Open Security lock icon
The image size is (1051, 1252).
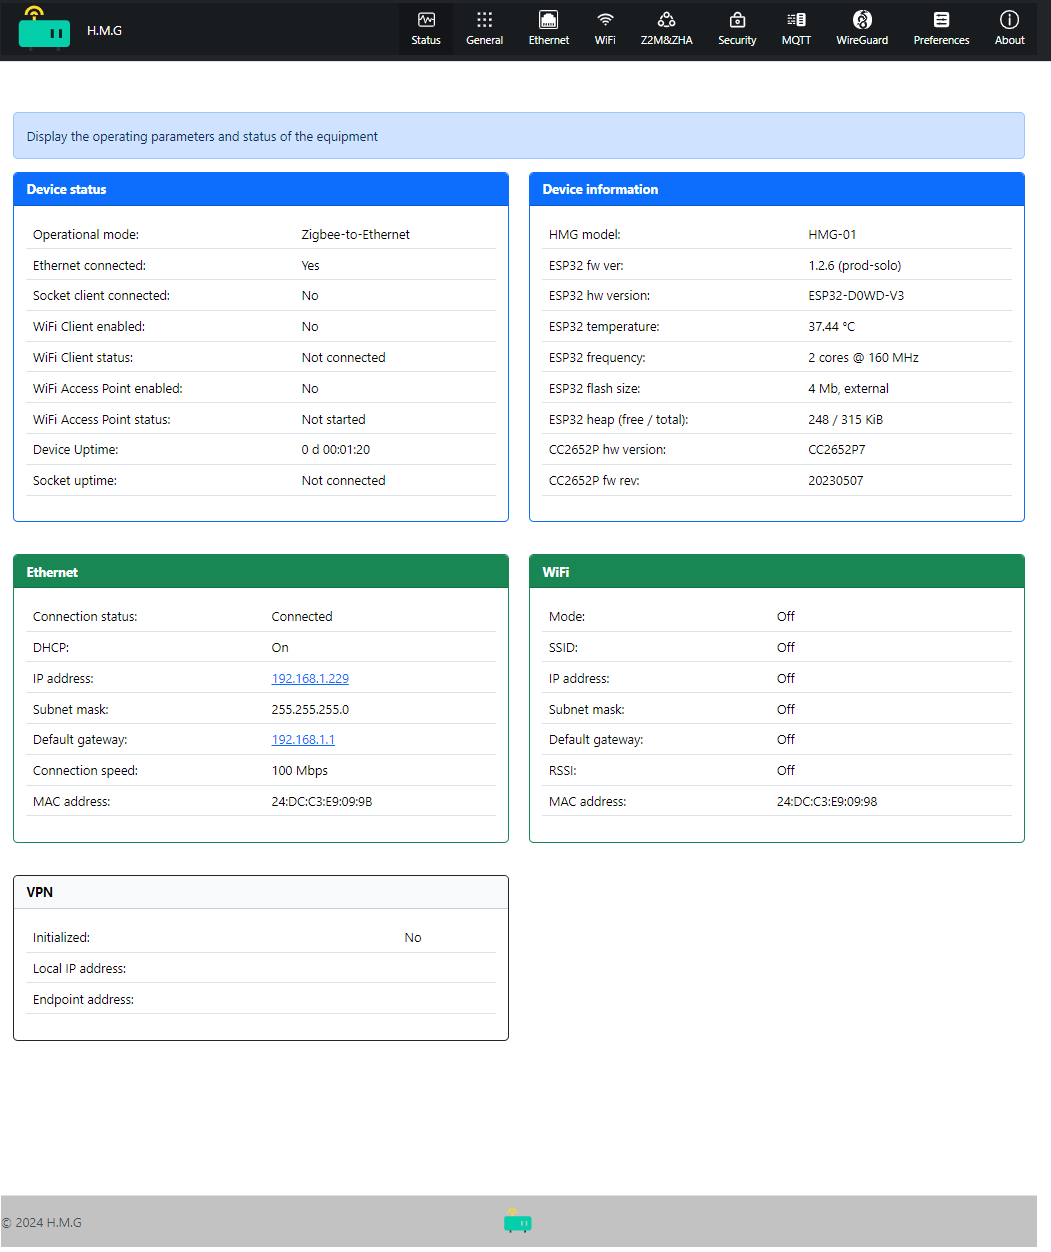pyautogui.click(x=737, y=20)
